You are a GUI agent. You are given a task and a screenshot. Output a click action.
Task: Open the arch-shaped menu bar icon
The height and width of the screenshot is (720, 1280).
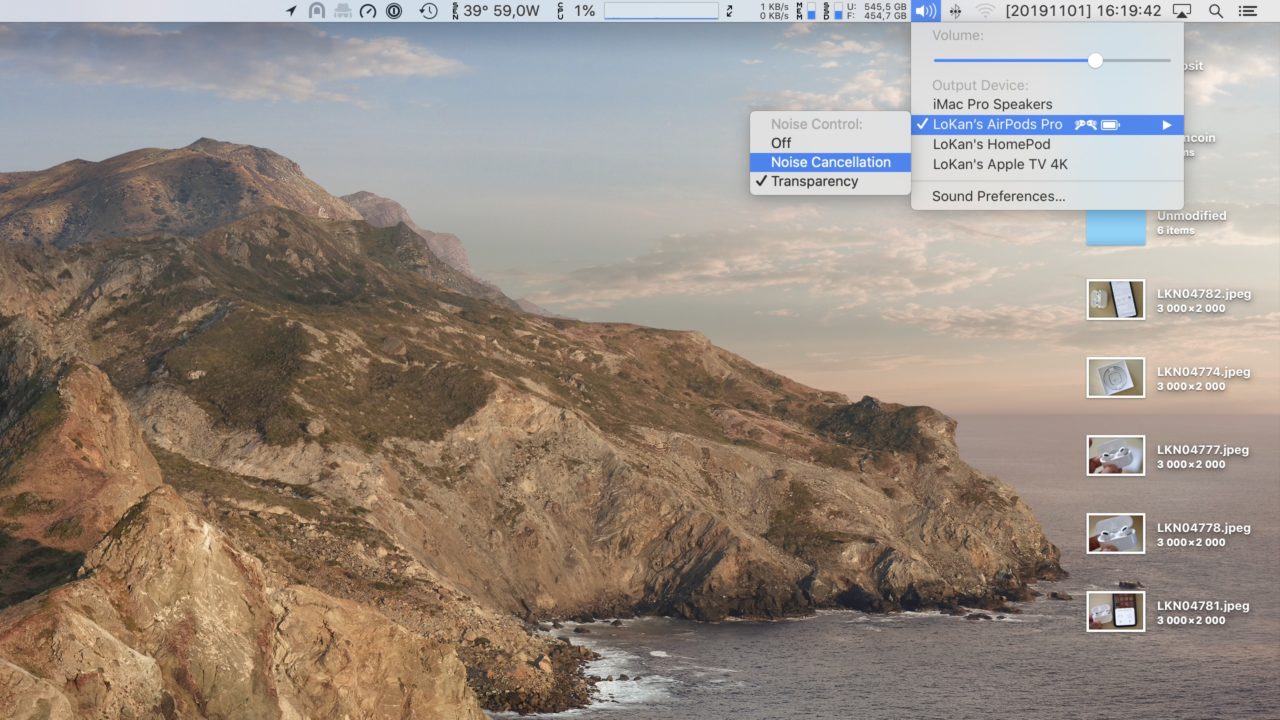pyautogui.click(x=317, y=11)
